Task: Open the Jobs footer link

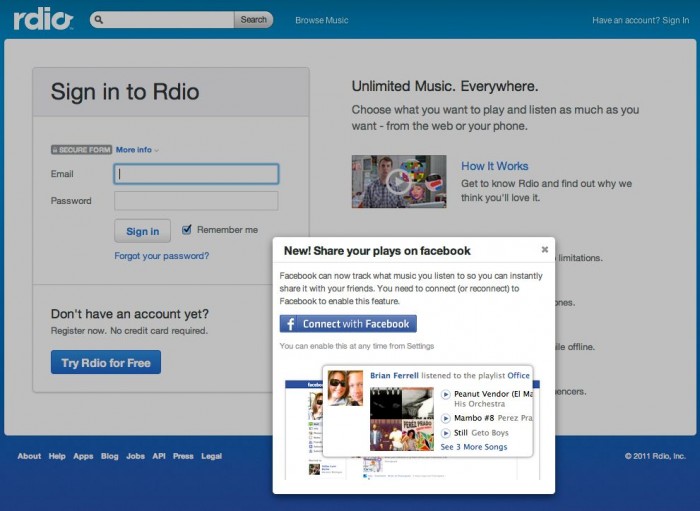Action: (135, 456)
